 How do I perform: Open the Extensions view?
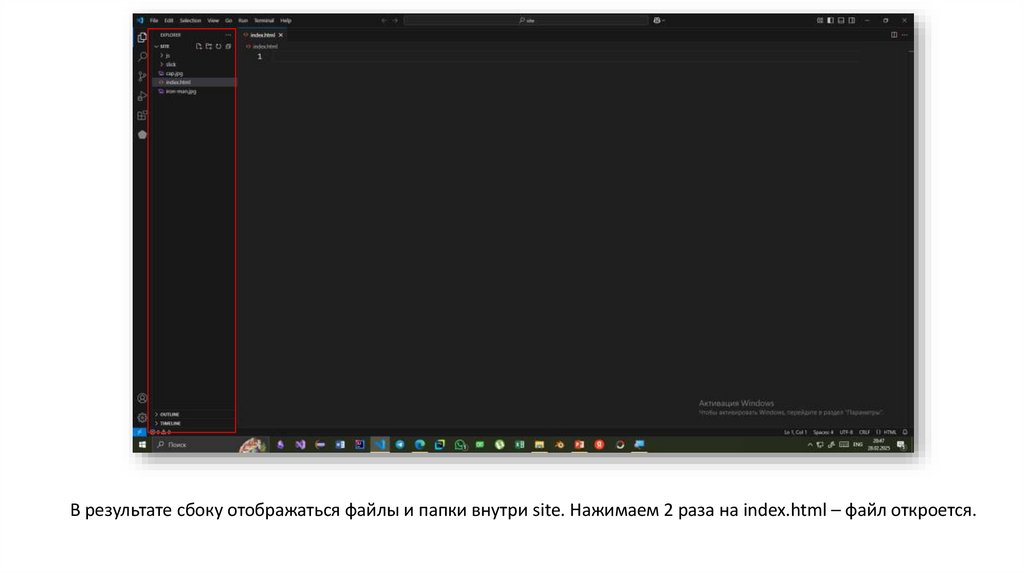(x=142, y=116)
